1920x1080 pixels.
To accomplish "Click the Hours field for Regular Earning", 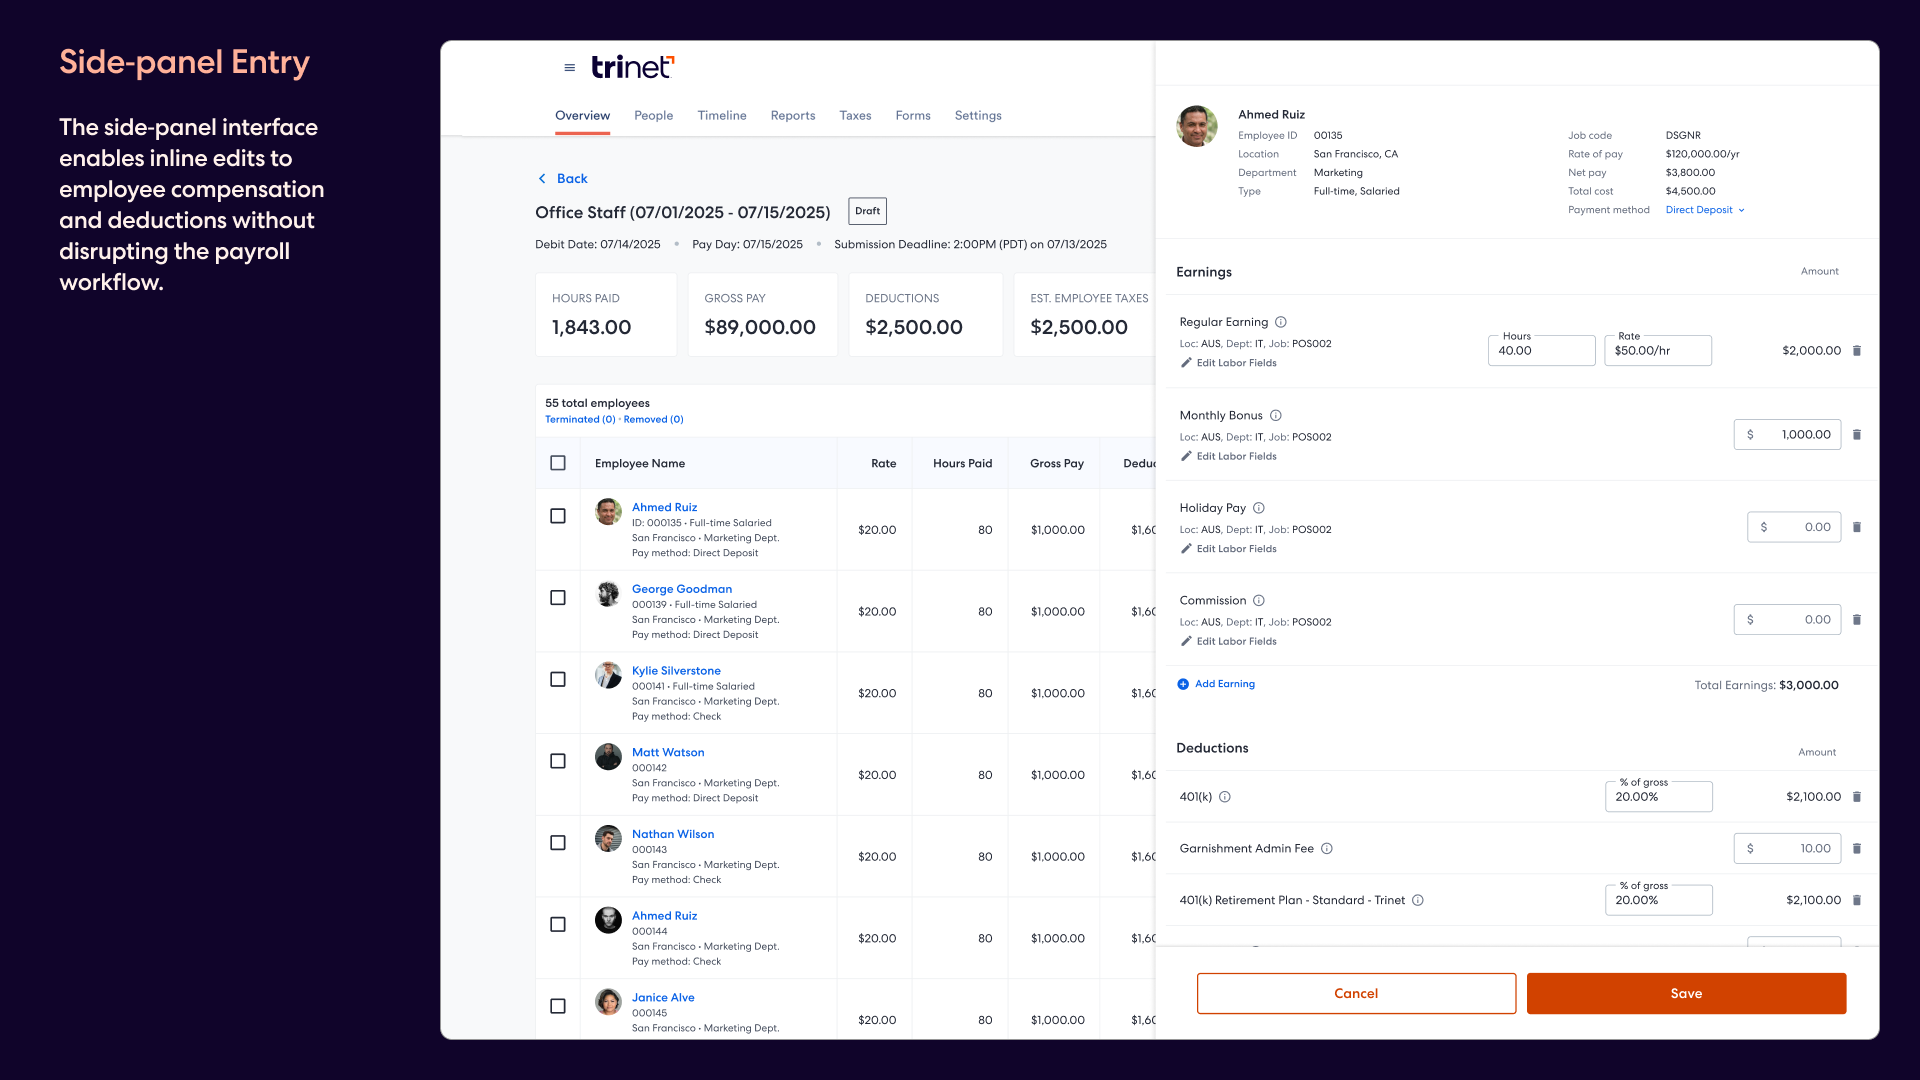I will click(1541, 351).
